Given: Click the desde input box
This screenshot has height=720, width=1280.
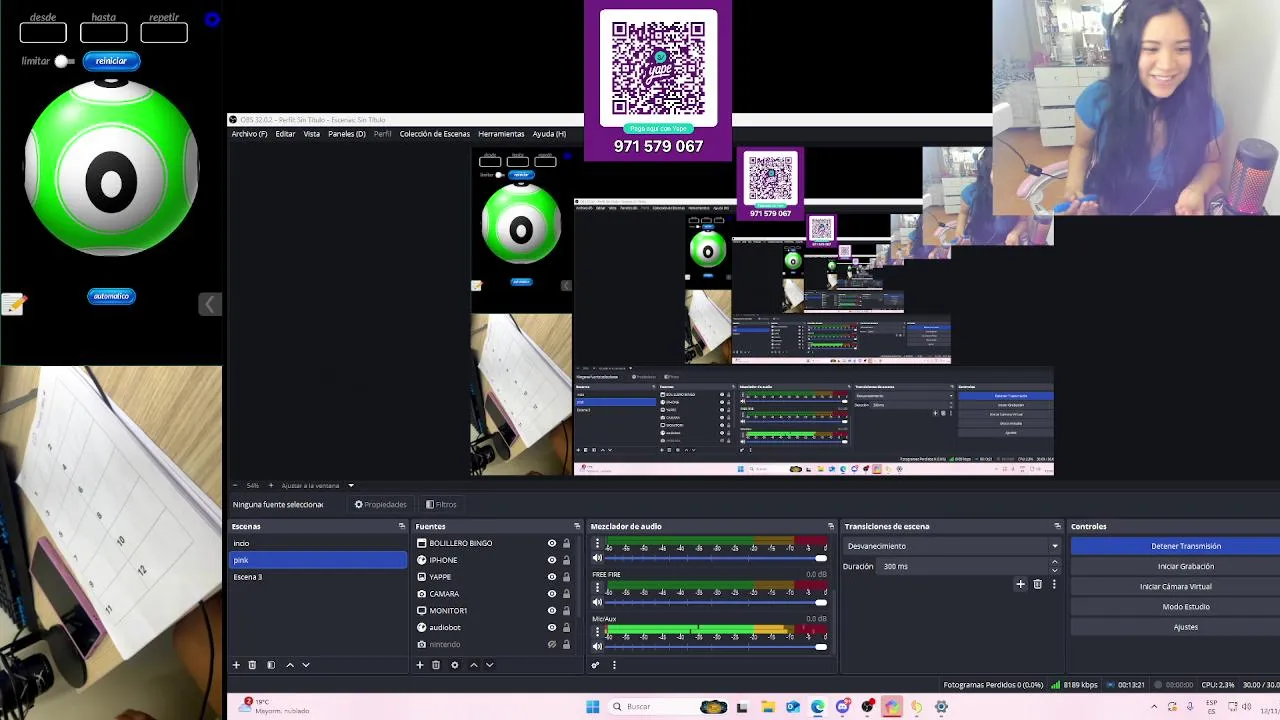Looking at the screenshot, I should (43, 33).
